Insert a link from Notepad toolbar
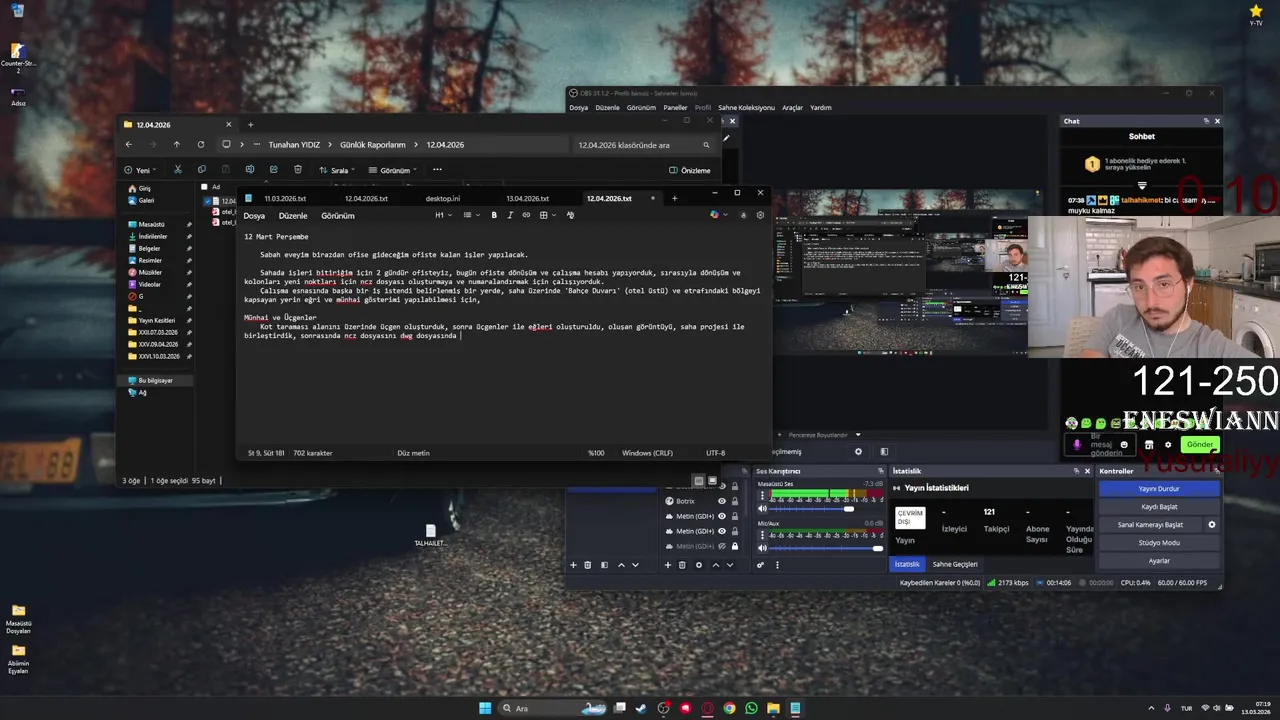This screenshot has height=720, width=1280. point(526,215)
